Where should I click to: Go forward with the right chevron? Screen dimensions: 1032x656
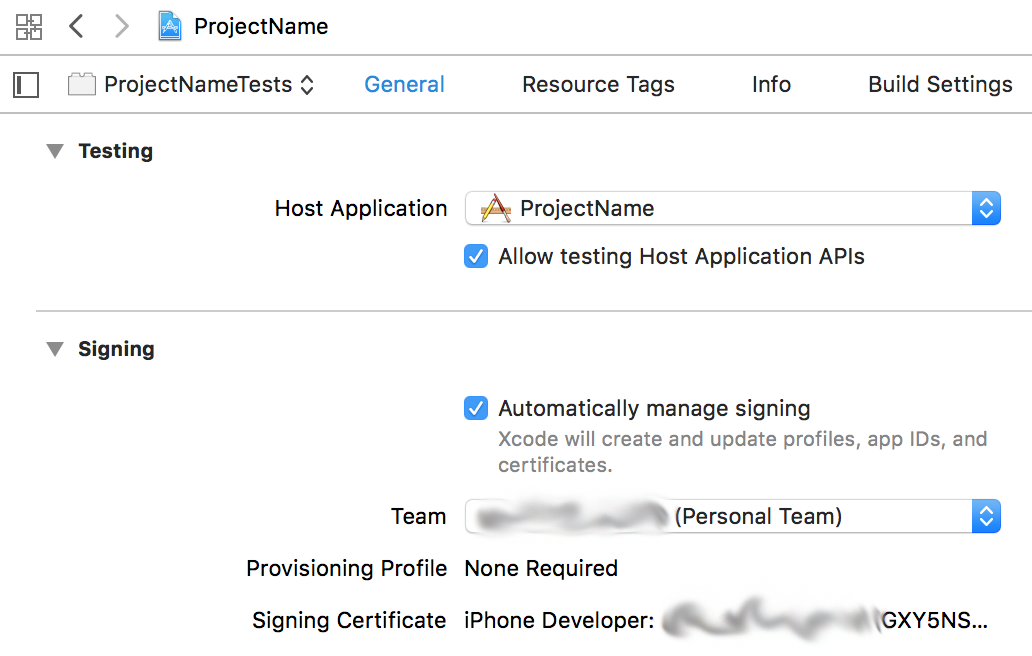[x=122, y=26]
